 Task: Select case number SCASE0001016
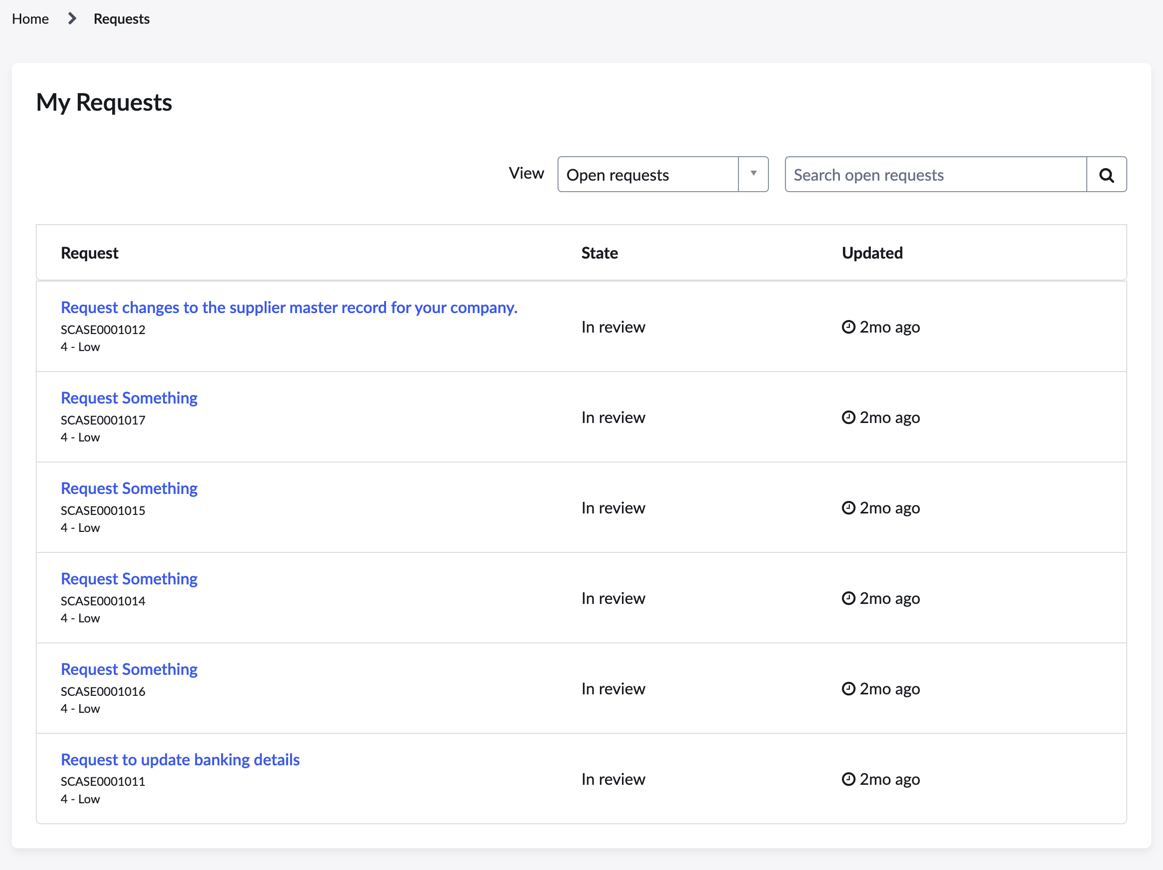point(103,691)
